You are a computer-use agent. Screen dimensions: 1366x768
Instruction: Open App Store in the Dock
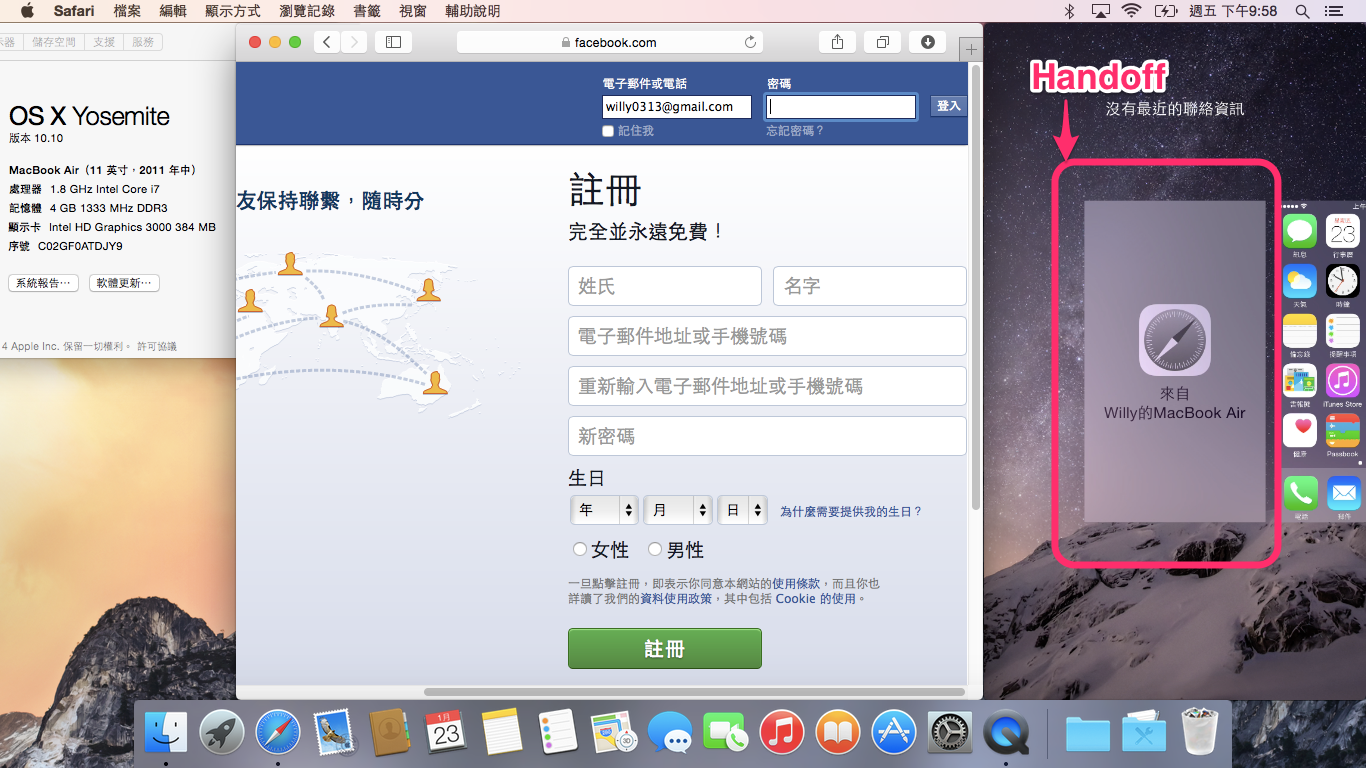(894, 732)
